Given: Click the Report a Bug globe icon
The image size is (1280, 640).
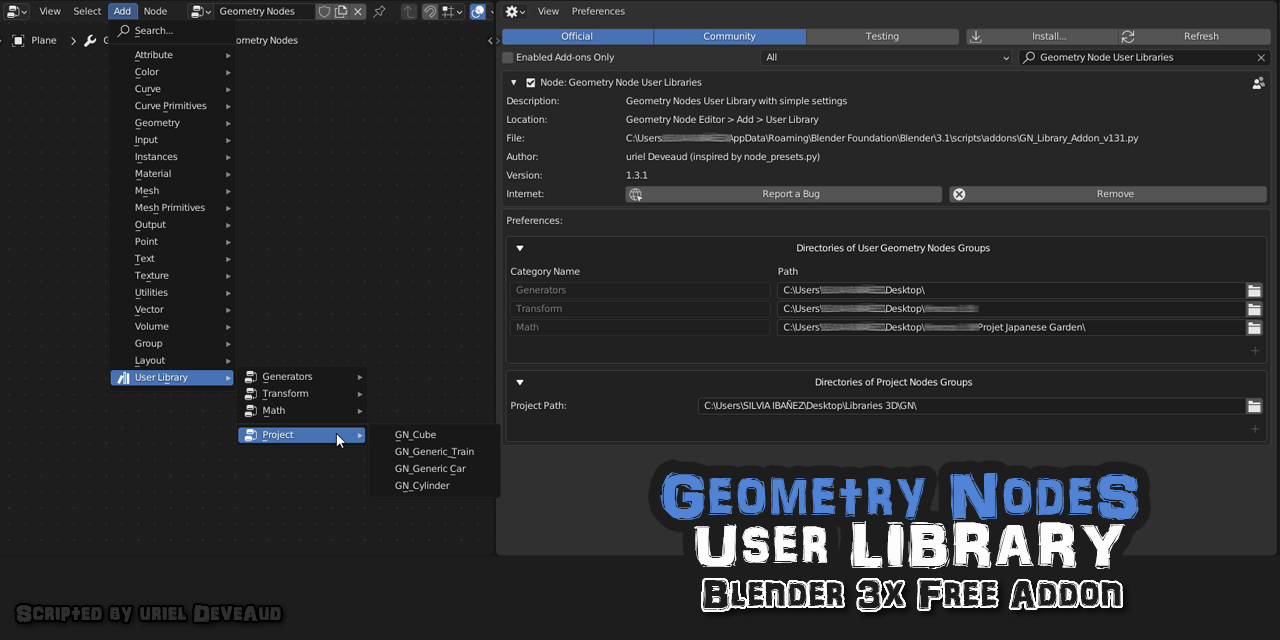Looking at the screenshot, I should 635,194.
